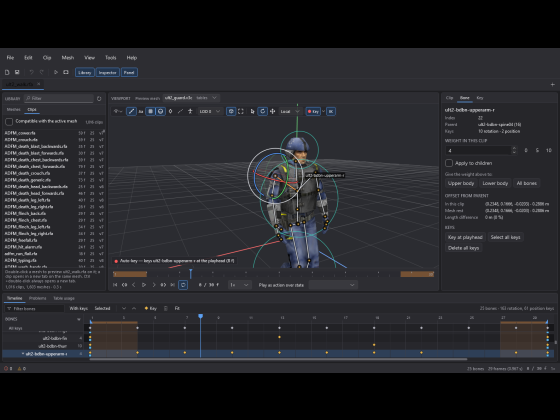The width and height of the screenshot is (560, 420).
Task: Jump to first frame in playback controls
Action: tap(115, 285)
